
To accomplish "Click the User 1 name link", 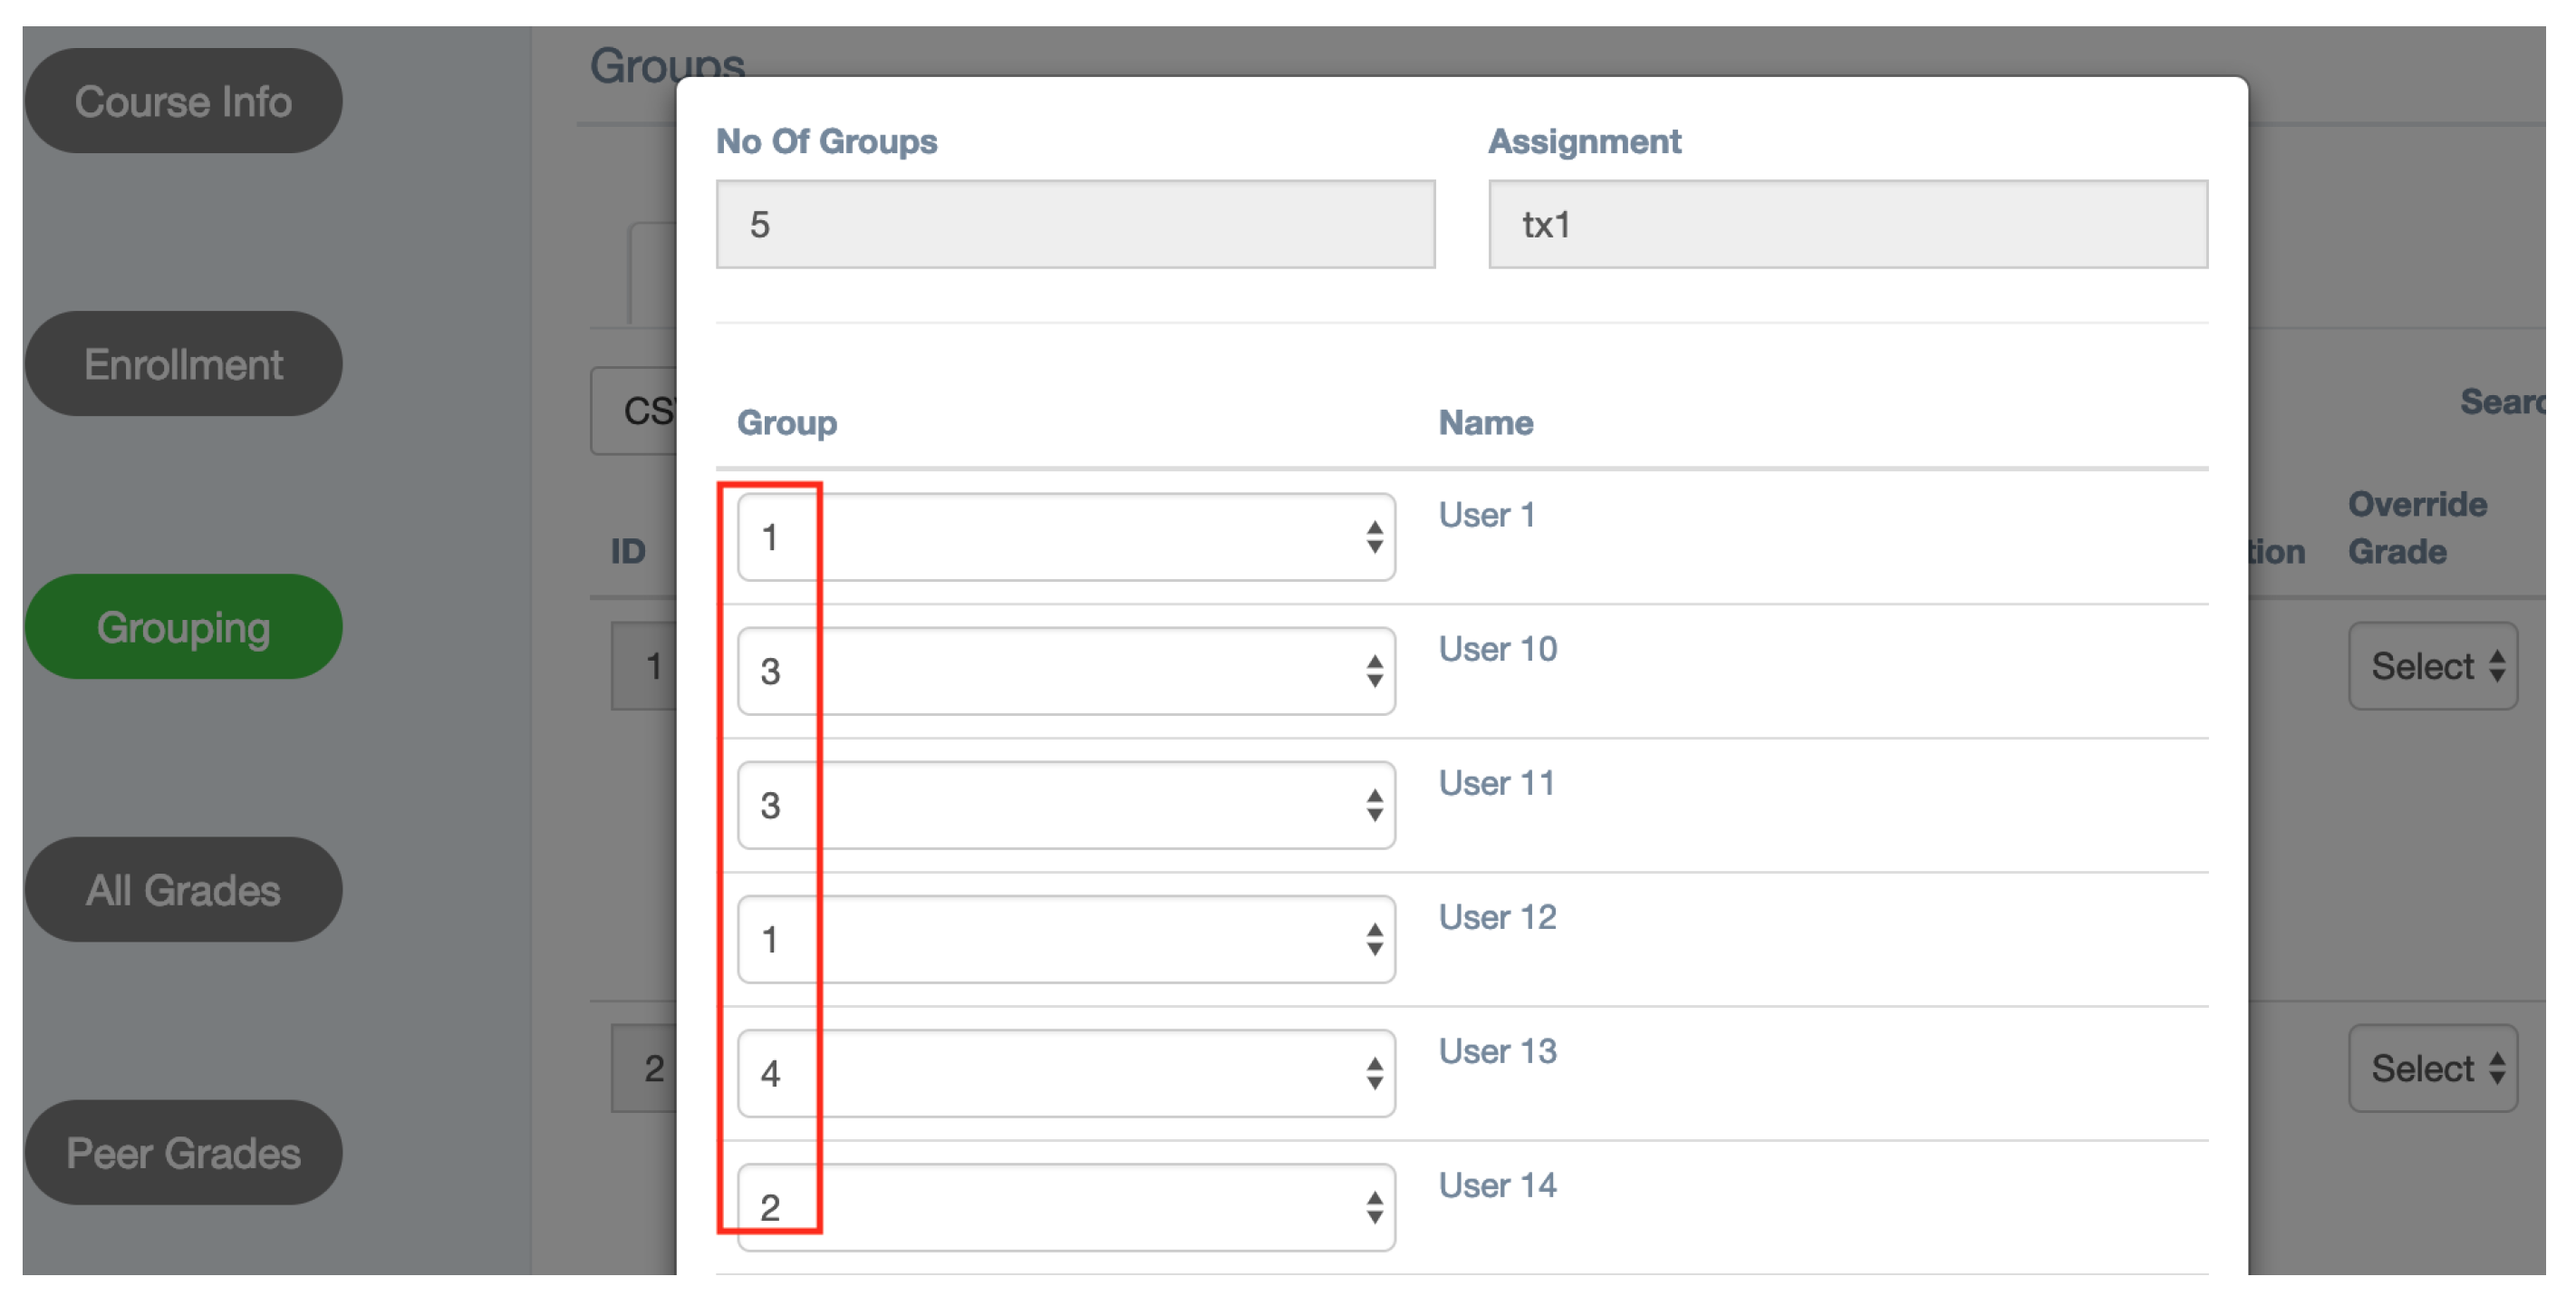I will point(1486,515).
